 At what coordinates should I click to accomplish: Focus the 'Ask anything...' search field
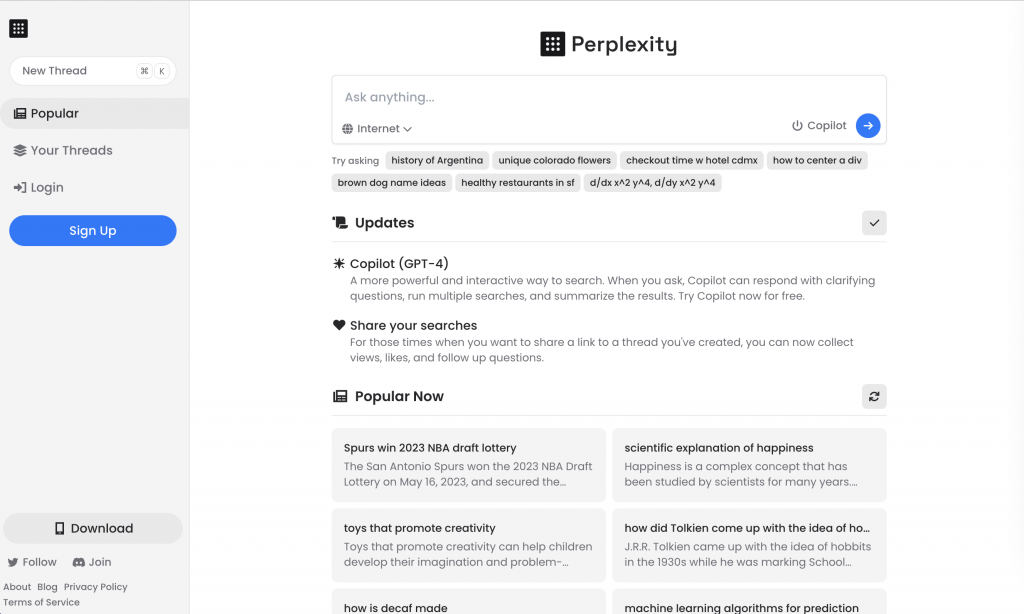click(x=600, y=98)
